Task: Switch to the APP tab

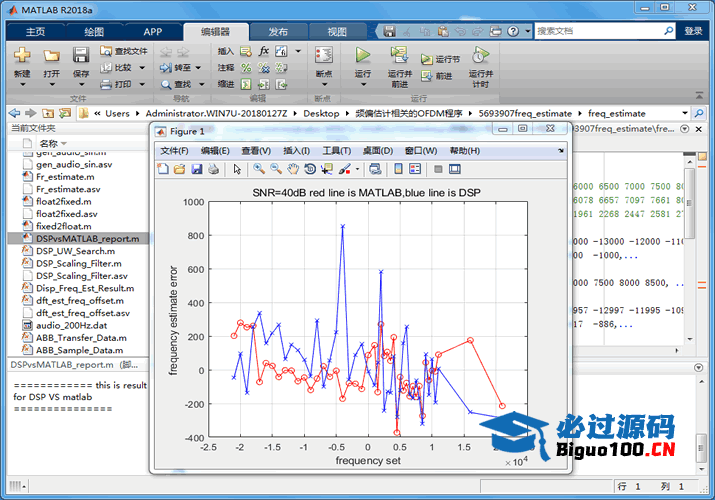Action: click(x=153, y=31)
